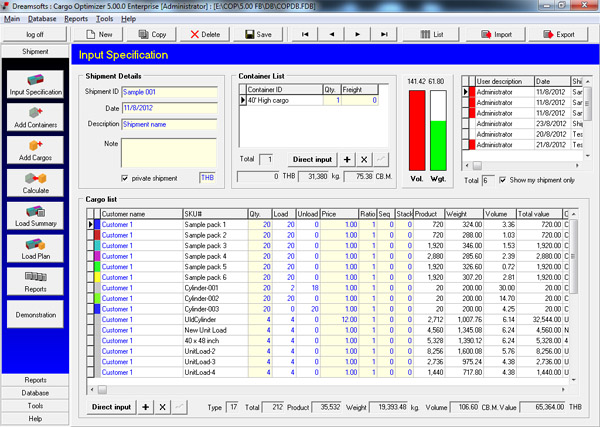Image resolution: width=600 pixels, height=427 pixels.
Task: Run the Calculate sidebar tool
Action: [x=35, y=183]
